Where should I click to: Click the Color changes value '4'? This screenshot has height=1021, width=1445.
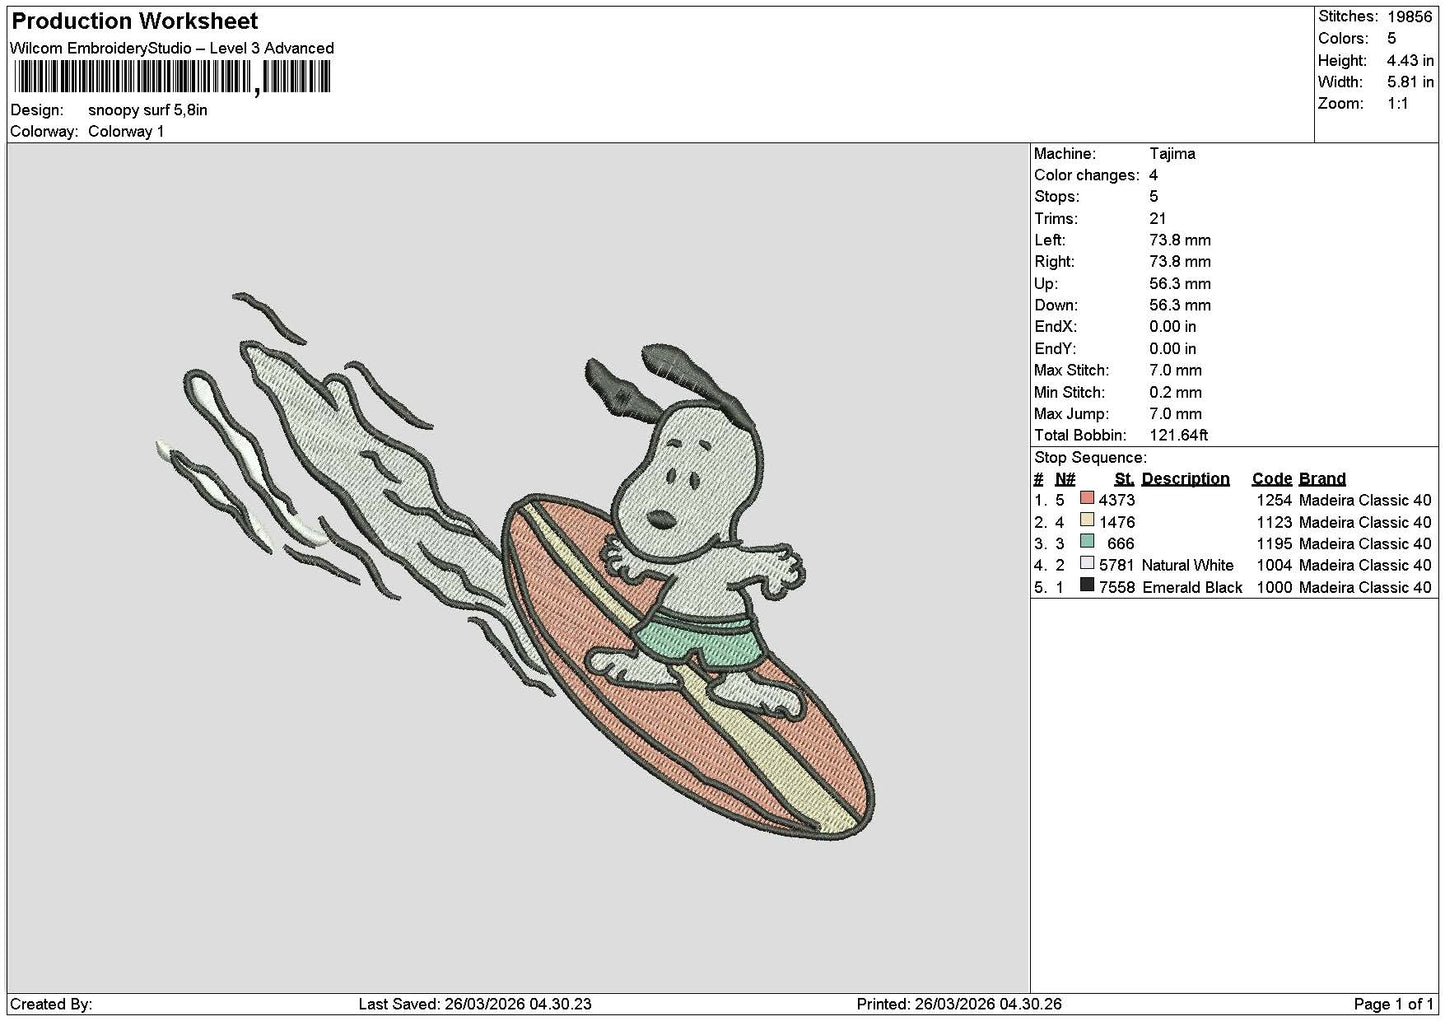pos(1153,175)
